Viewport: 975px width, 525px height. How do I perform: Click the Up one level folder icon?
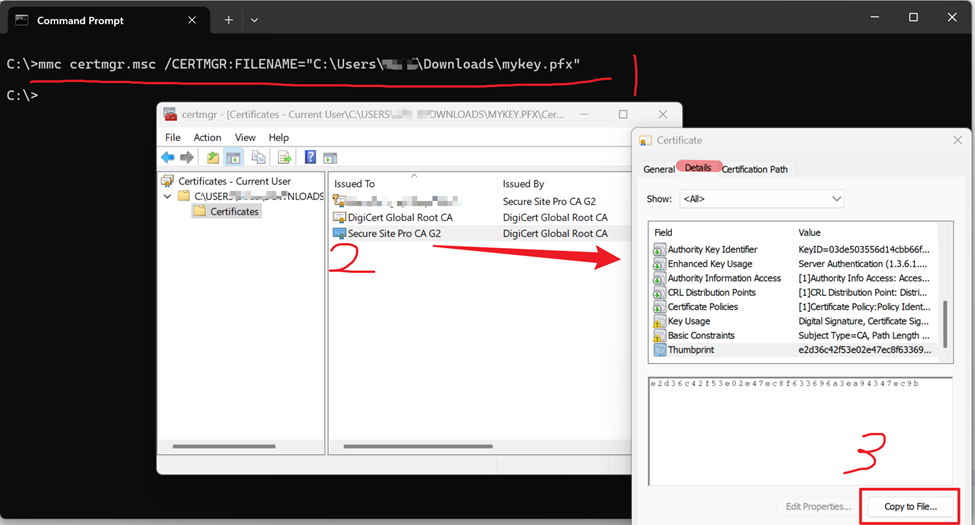(213, 158)
